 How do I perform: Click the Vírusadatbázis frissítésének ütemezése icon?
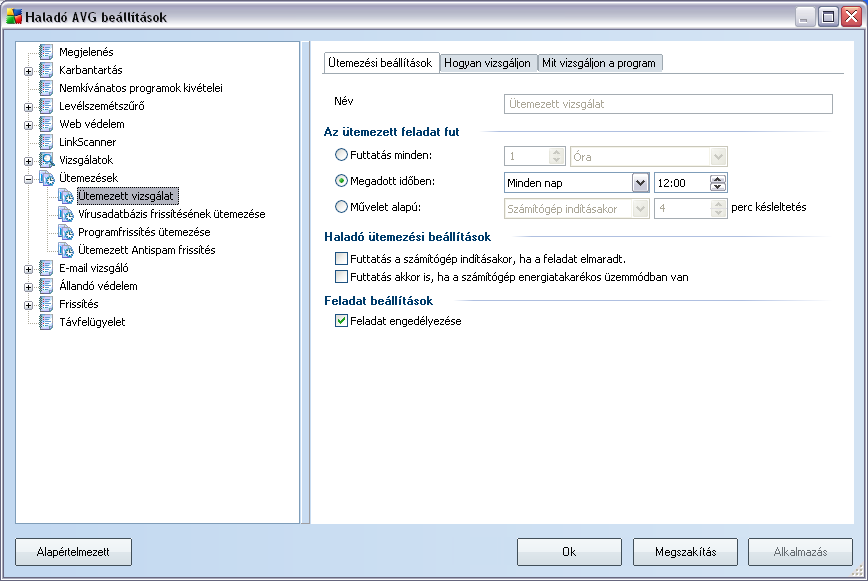tap(65, 214)
